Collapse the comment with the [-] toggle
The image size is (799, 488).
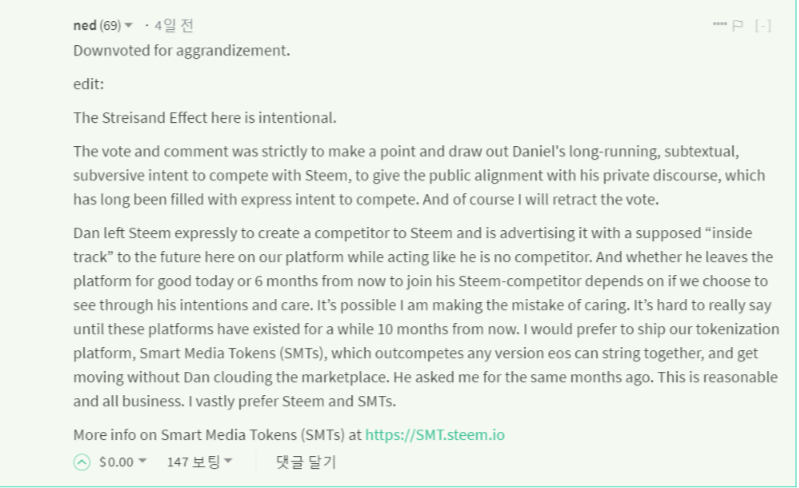click(x=763, y=25)
